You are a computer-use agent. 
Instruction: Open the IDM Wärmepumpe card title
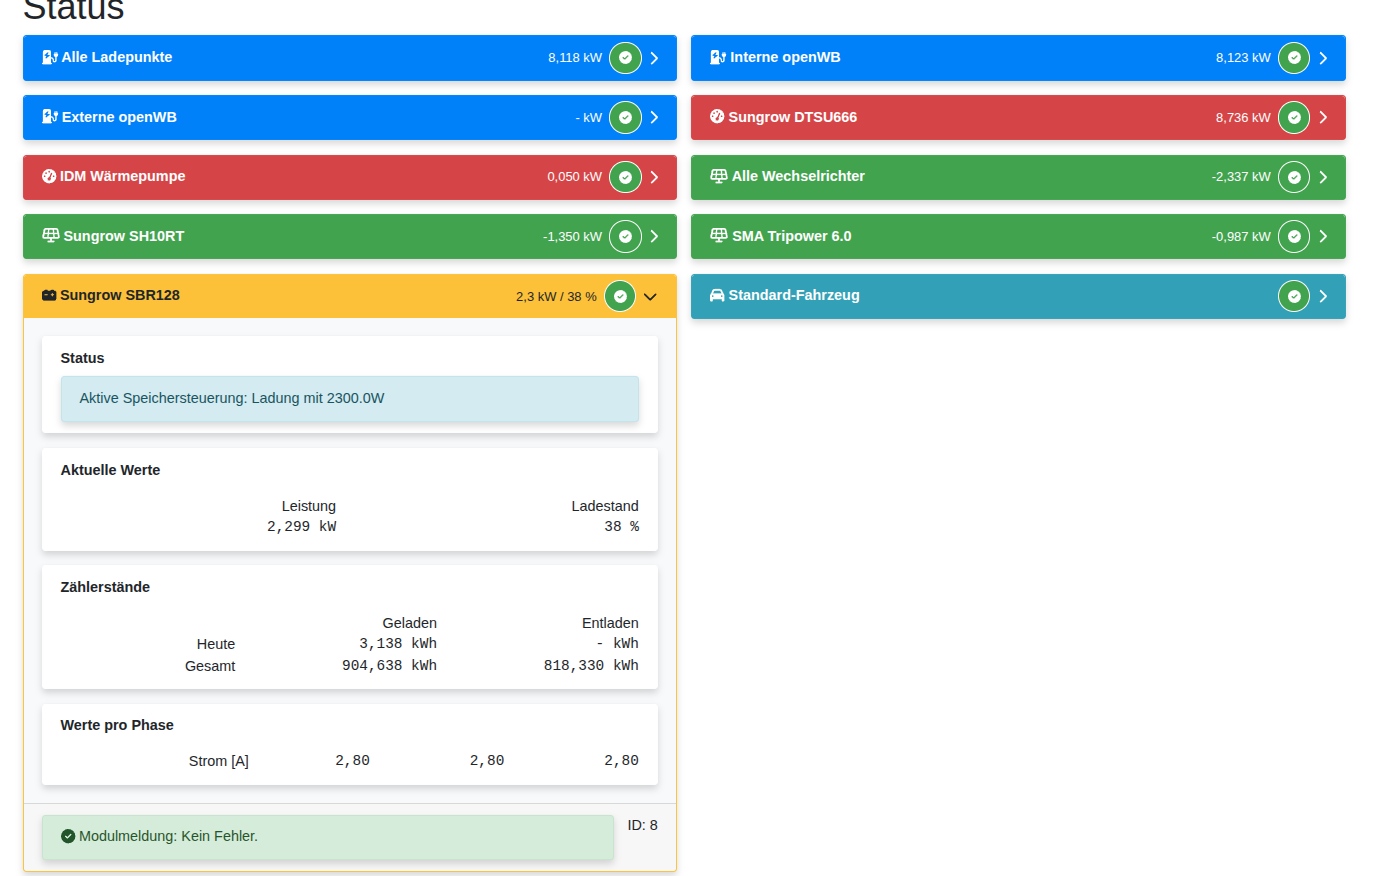tap(122, 176)
